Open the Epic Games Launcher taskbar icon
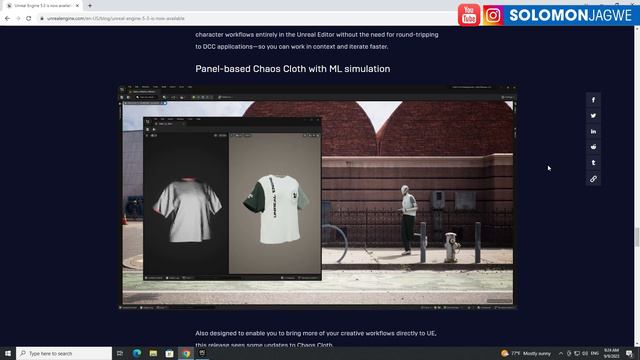The height and width of the screenshot is (360, 640). click(202, 353)
